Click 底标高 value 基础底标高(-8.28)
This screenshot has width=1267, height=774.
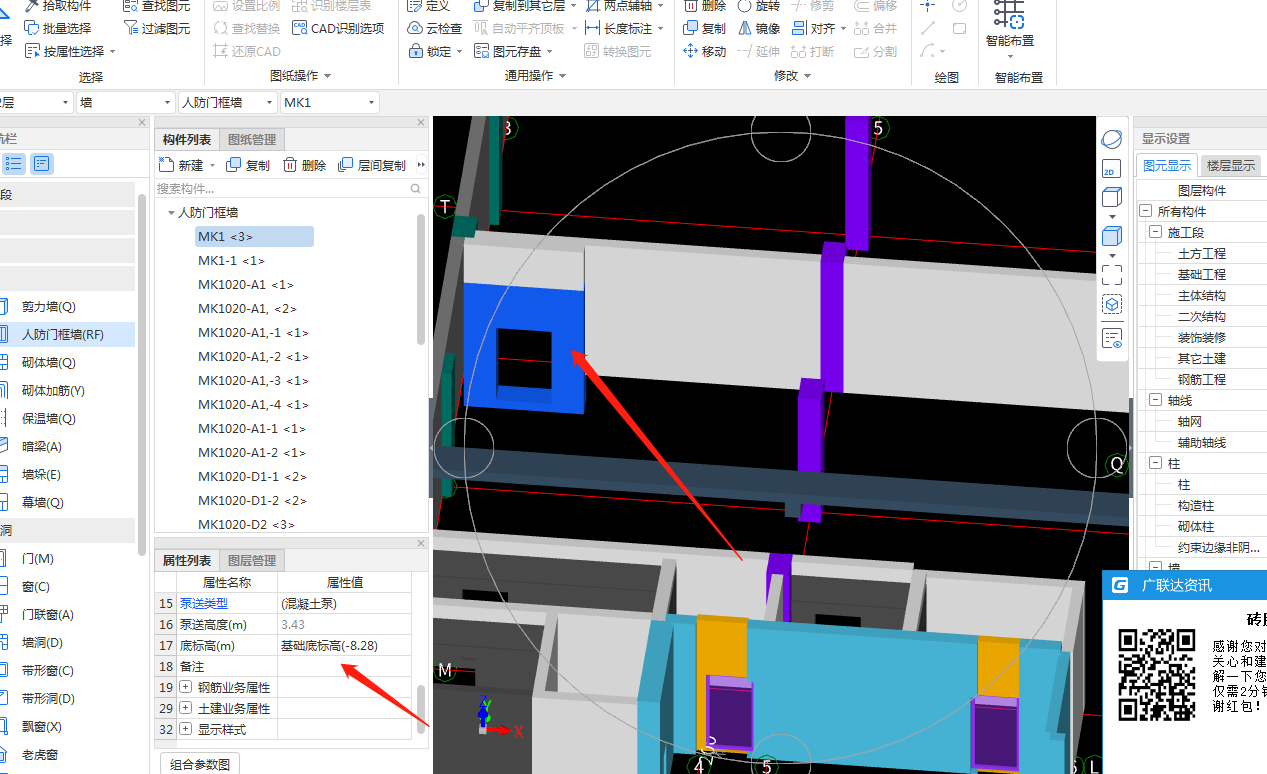(344, 645)
